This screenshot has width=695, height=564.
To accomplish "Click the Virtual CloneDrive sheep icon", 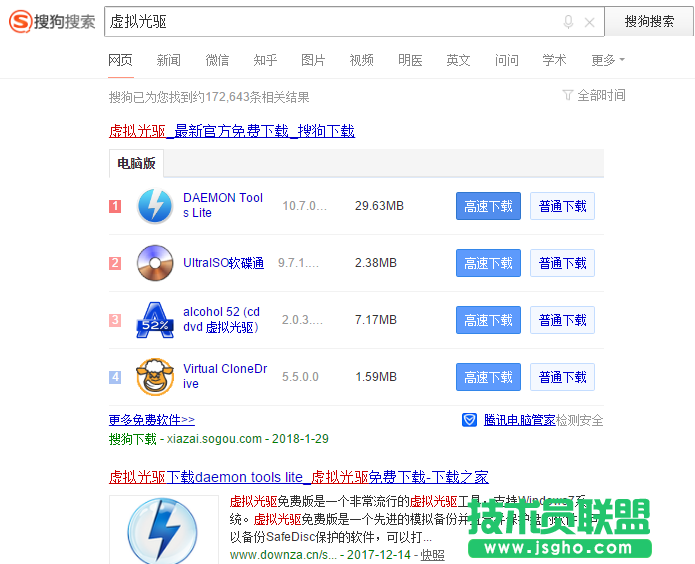I will pos(155,377).
